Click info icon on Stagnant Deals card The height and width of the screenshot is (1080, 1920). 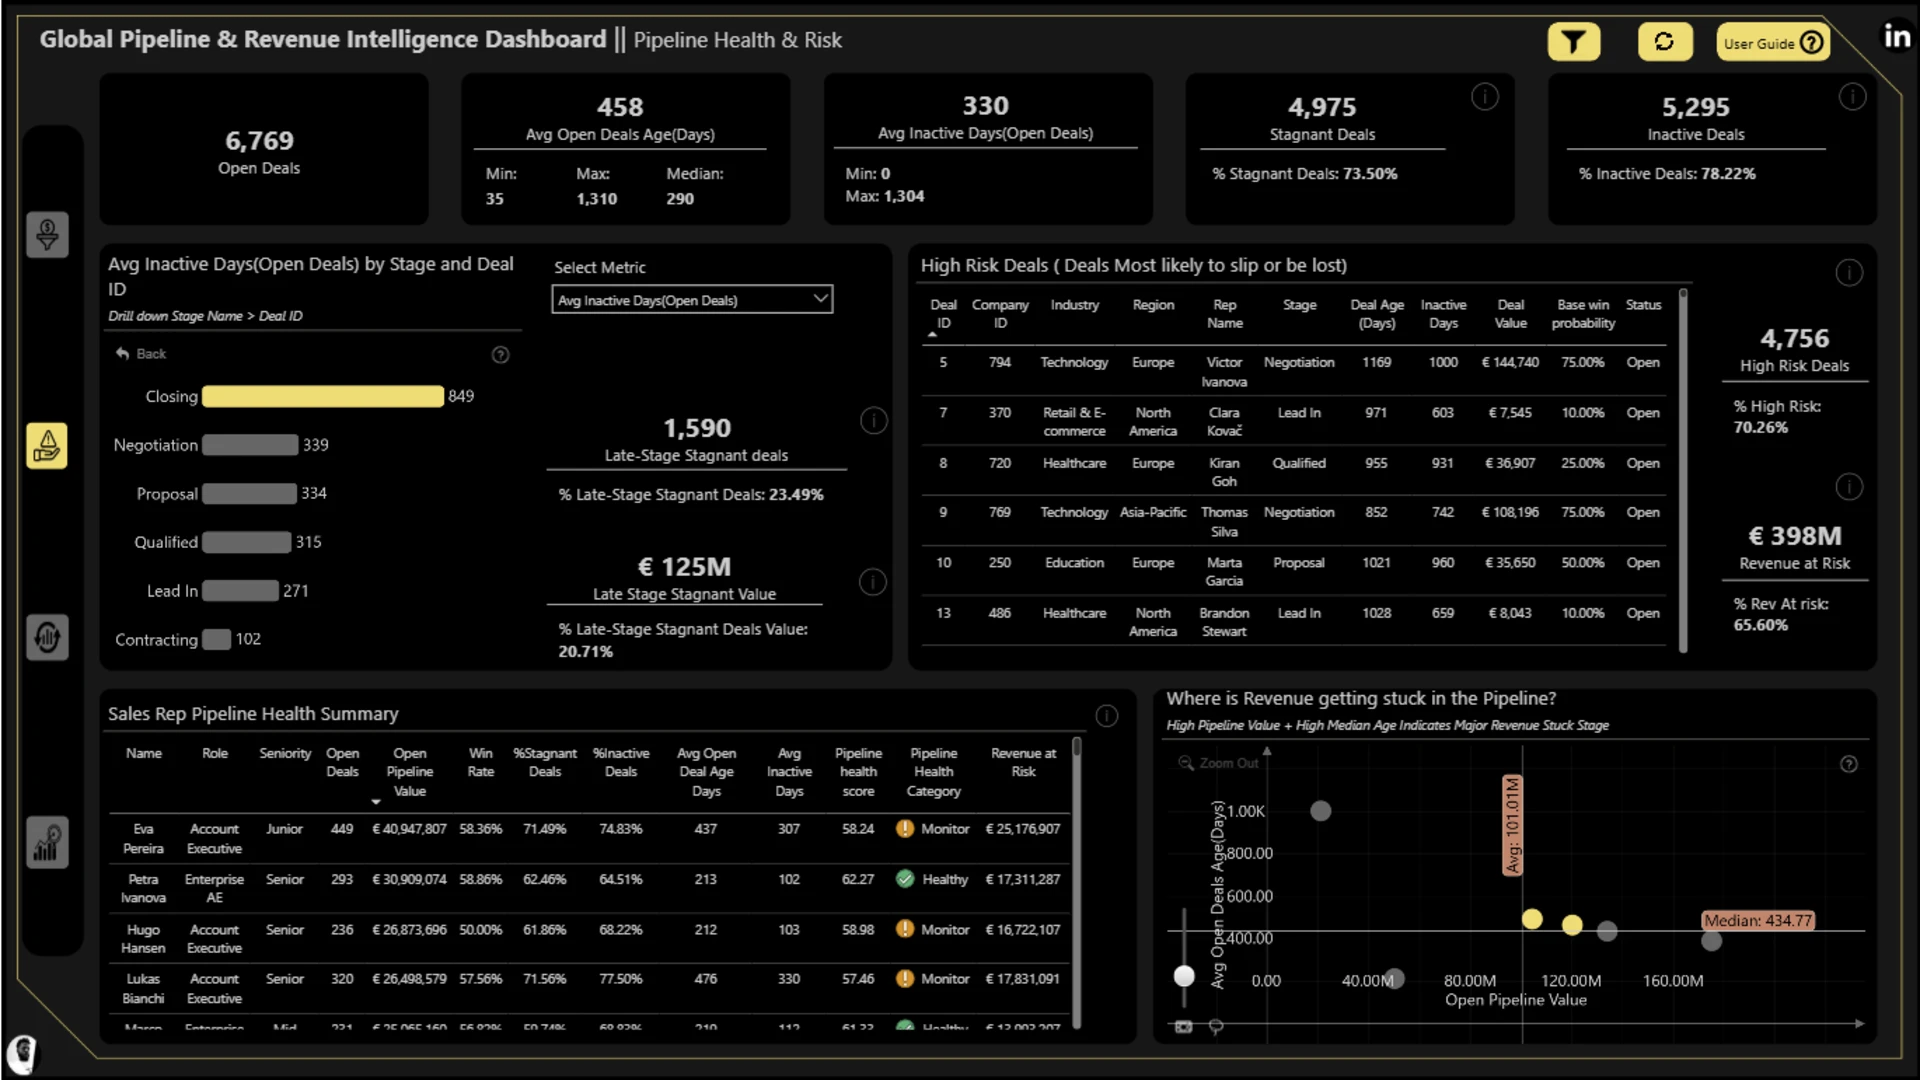1485,97
